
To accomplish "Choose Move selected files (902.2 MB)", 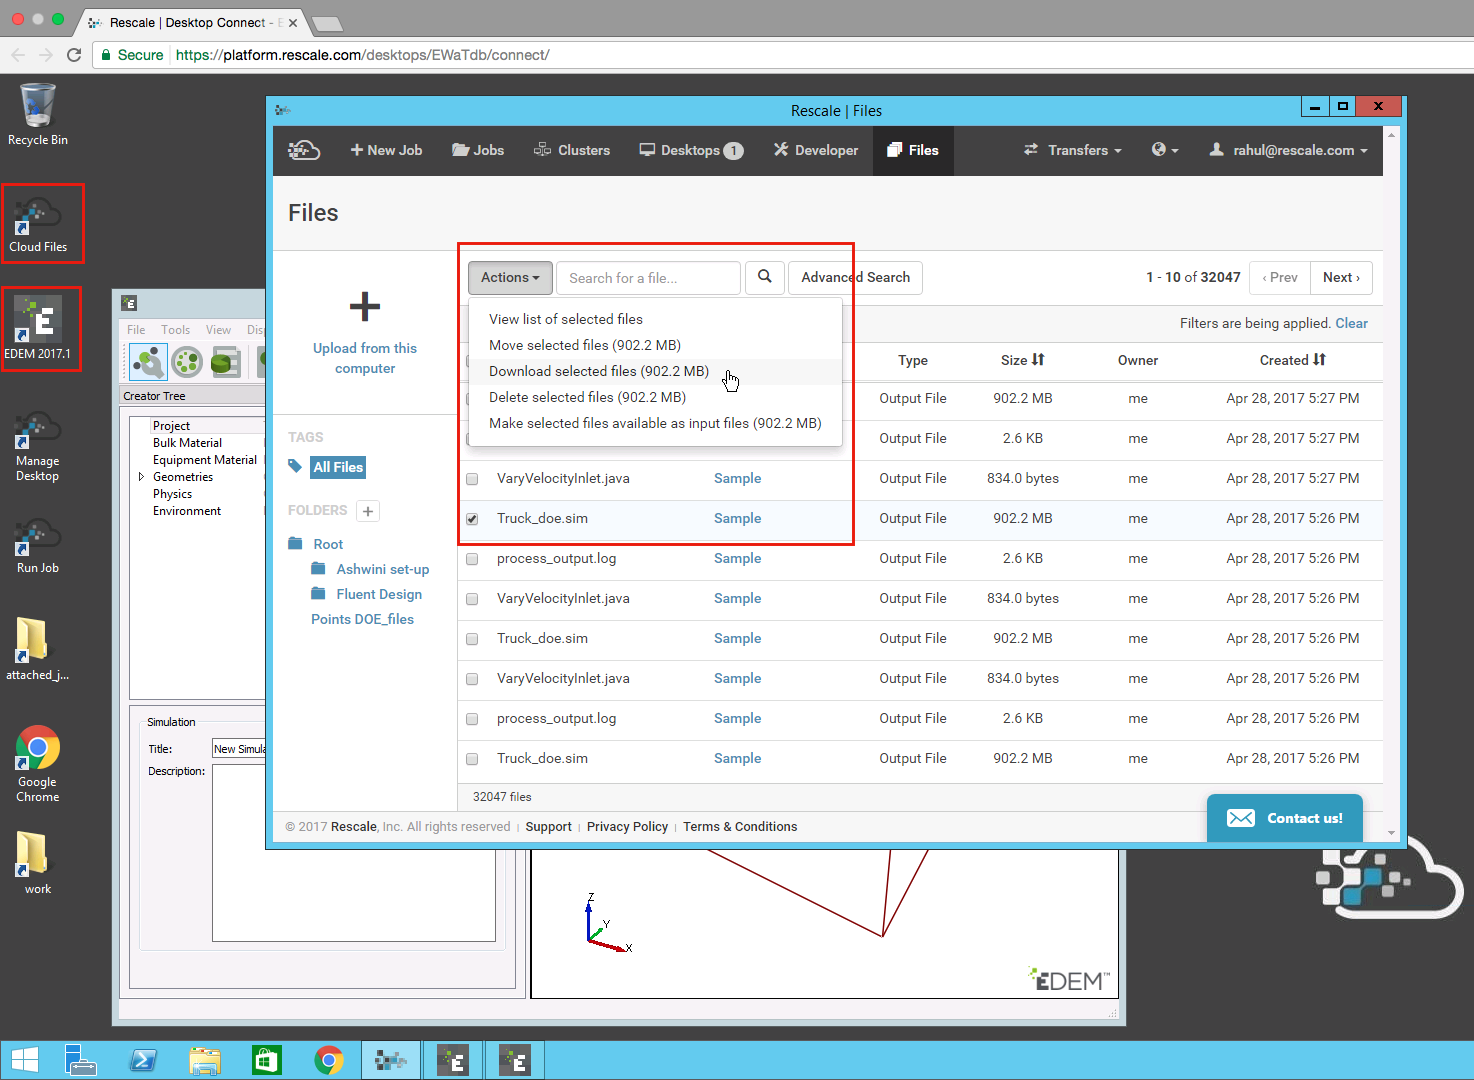I will point(655,345).
